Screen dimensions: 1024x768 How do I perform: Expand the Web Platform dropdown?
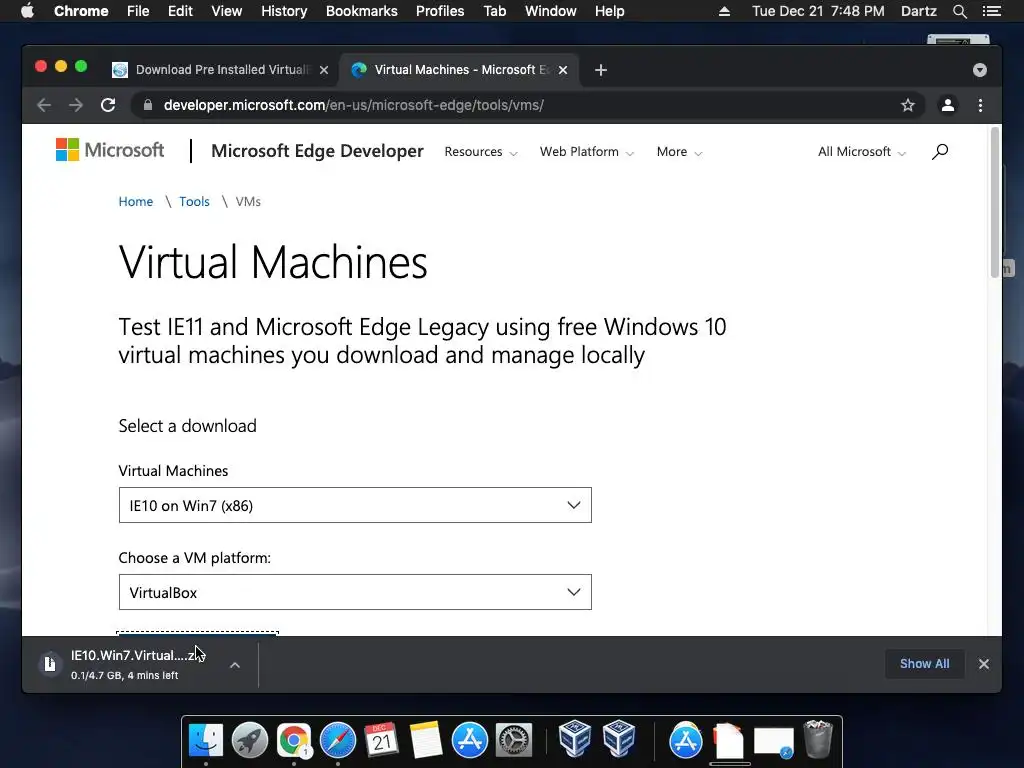click(586, 152)
